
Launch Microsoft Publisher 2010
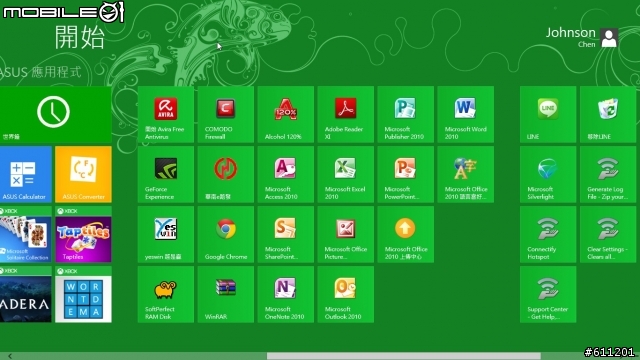[x=406, y=114]
